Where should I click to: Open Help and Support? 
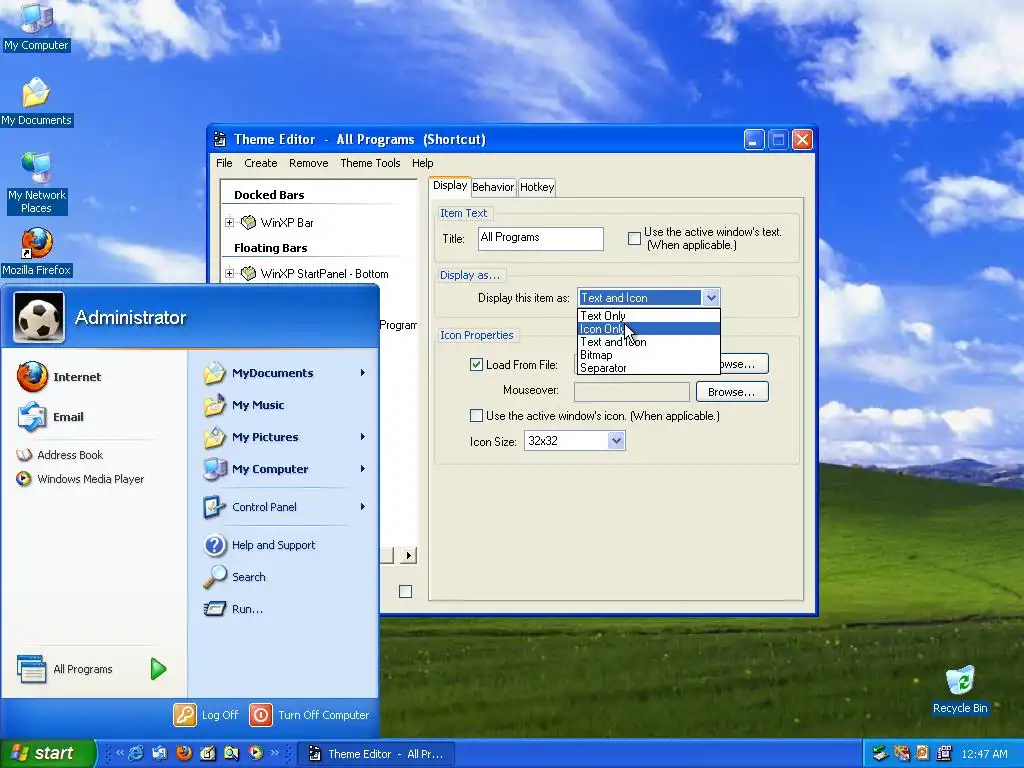click(x=260, y=545)
